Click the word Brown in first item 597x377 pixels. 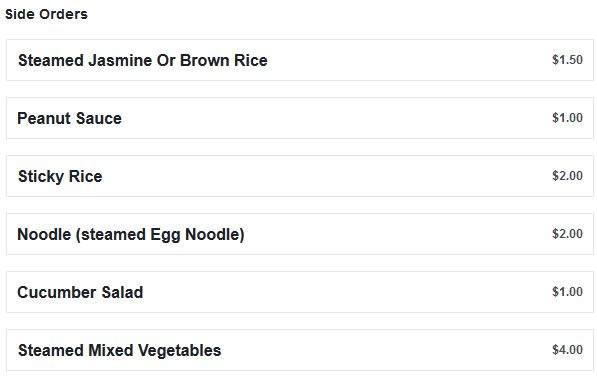pos(204,60)
